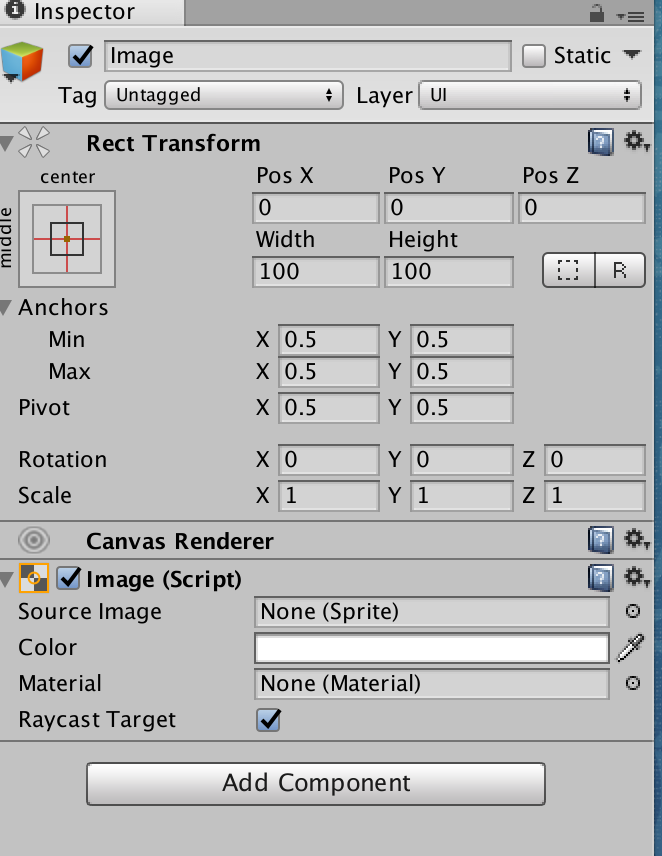This screenshot has width=662, height=856.
Task: Click the Rotation Y field
Action: point(462,460)
